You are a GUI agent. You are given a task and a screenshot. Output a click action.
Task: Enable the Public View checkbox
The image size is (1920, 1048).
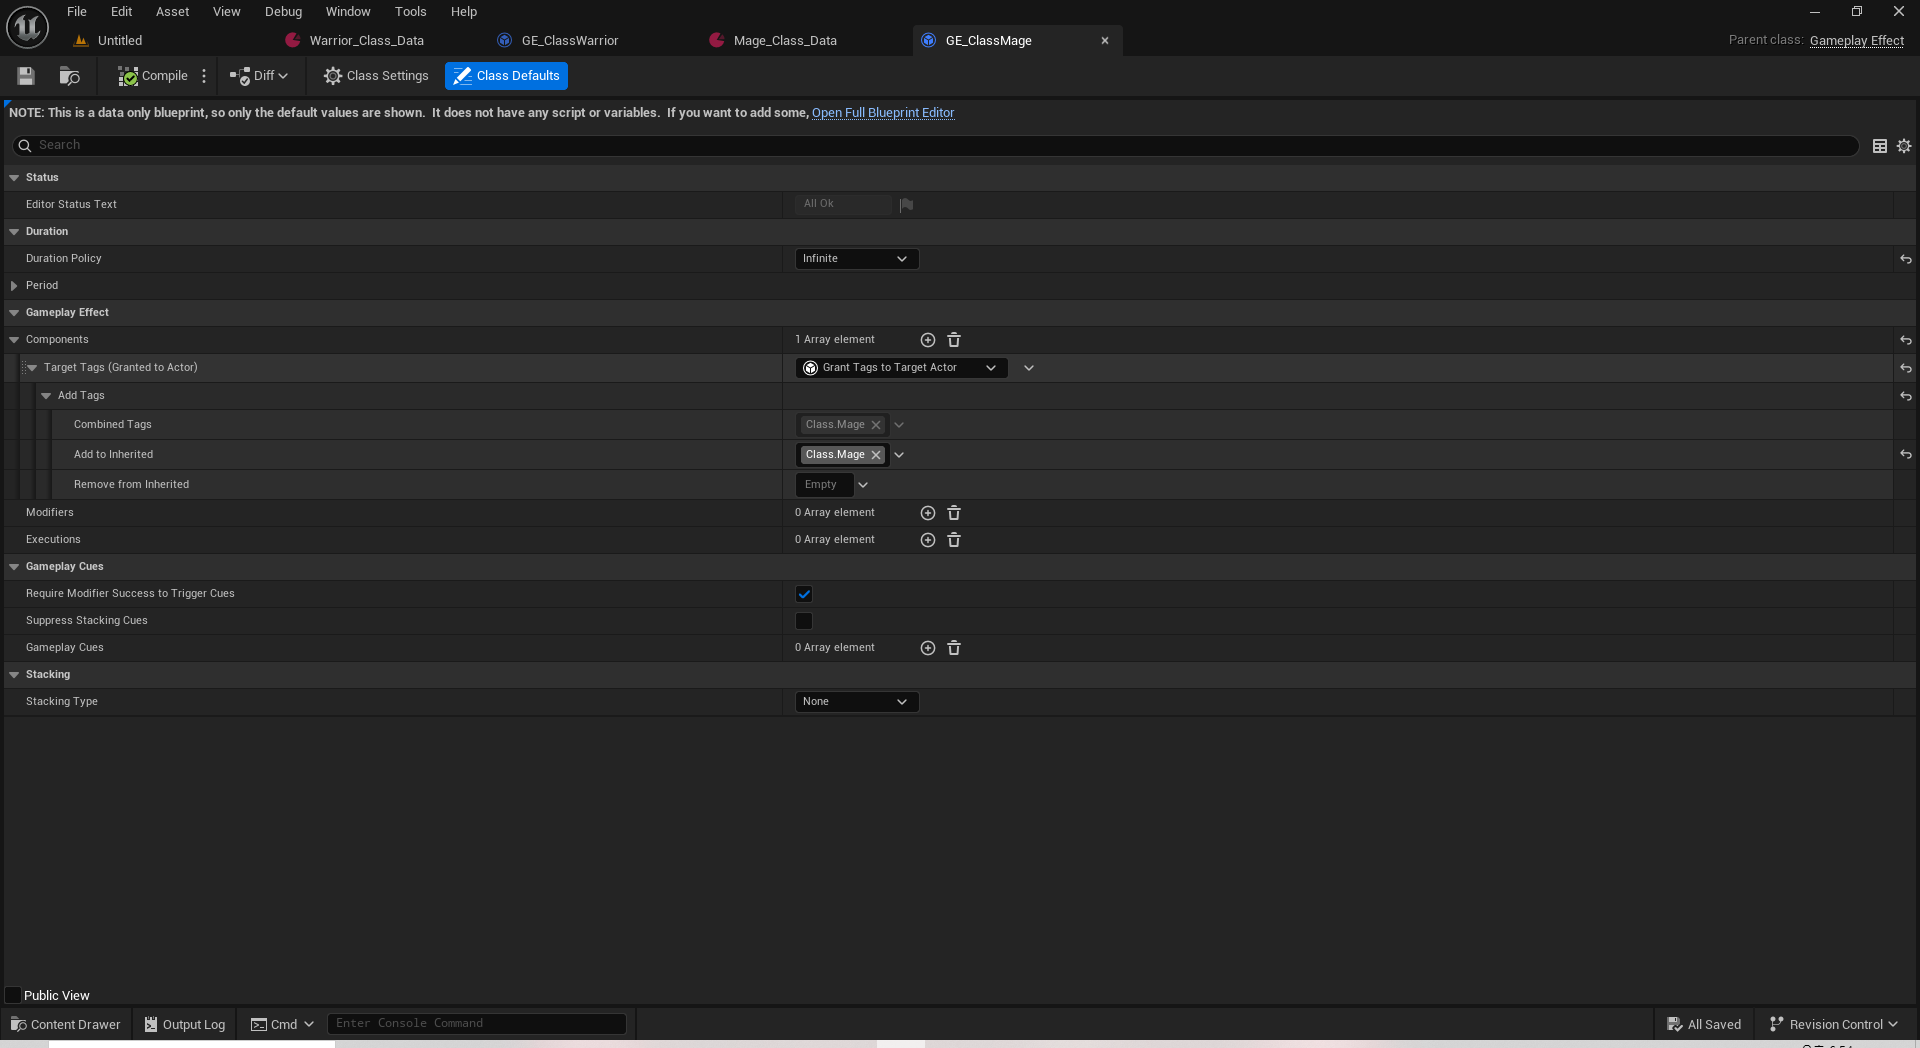click(x=14, y=995)
